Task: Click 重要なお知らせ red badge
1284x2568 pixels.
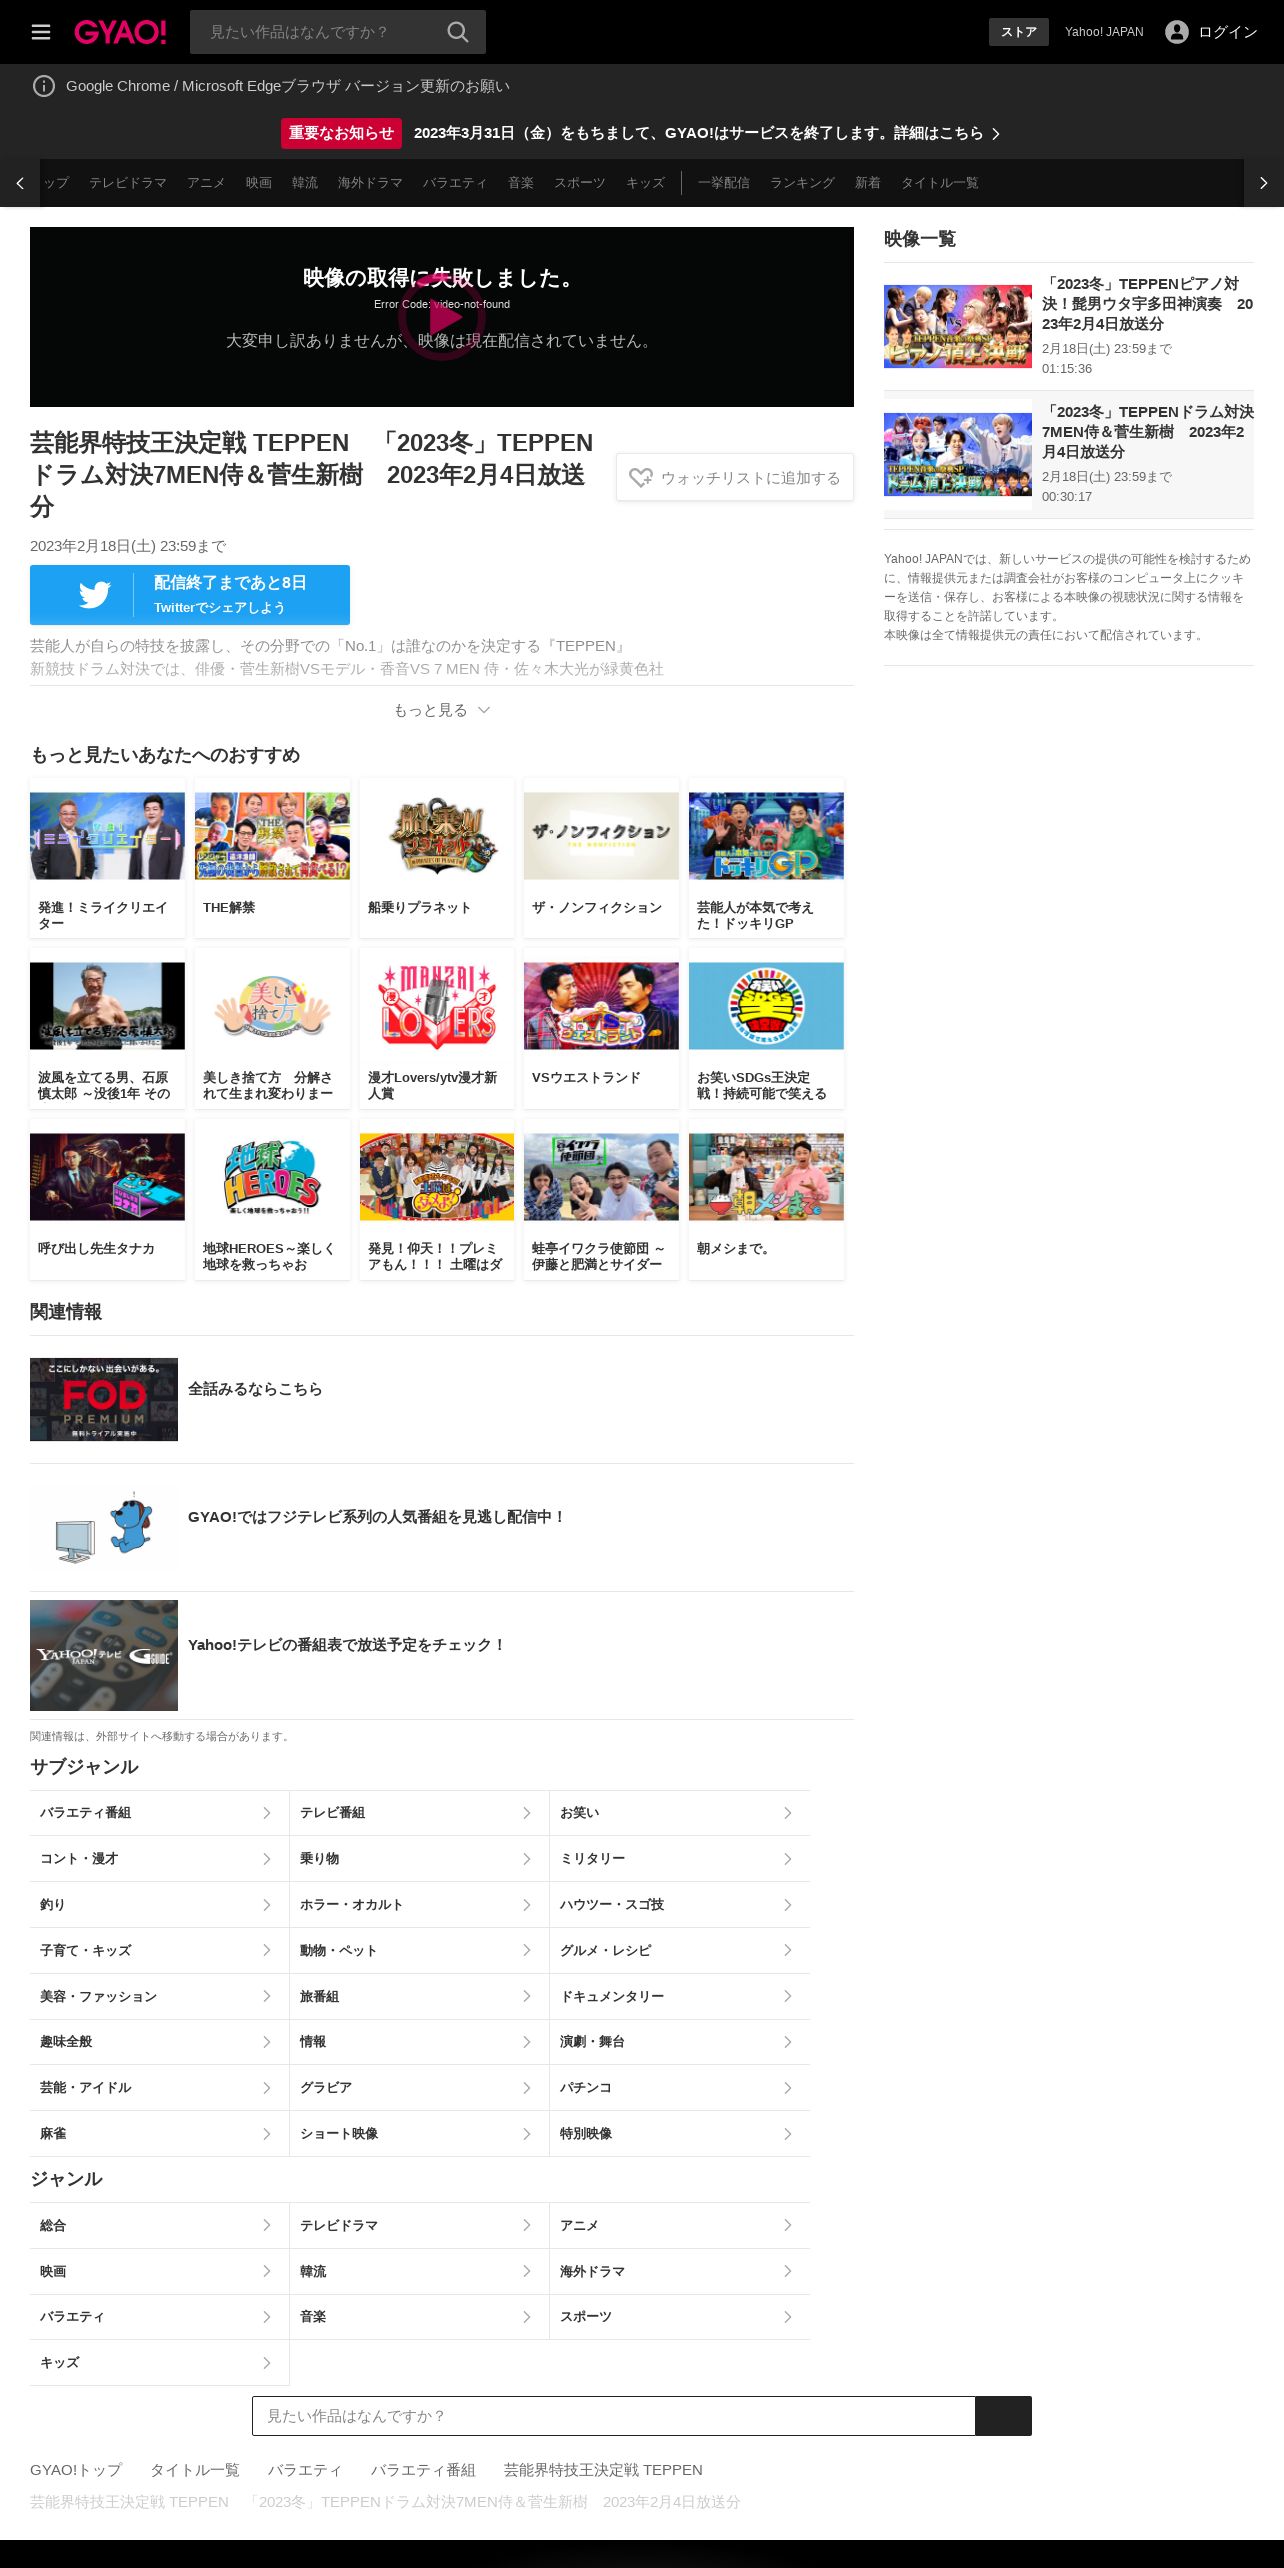Action: click(341, 133)
